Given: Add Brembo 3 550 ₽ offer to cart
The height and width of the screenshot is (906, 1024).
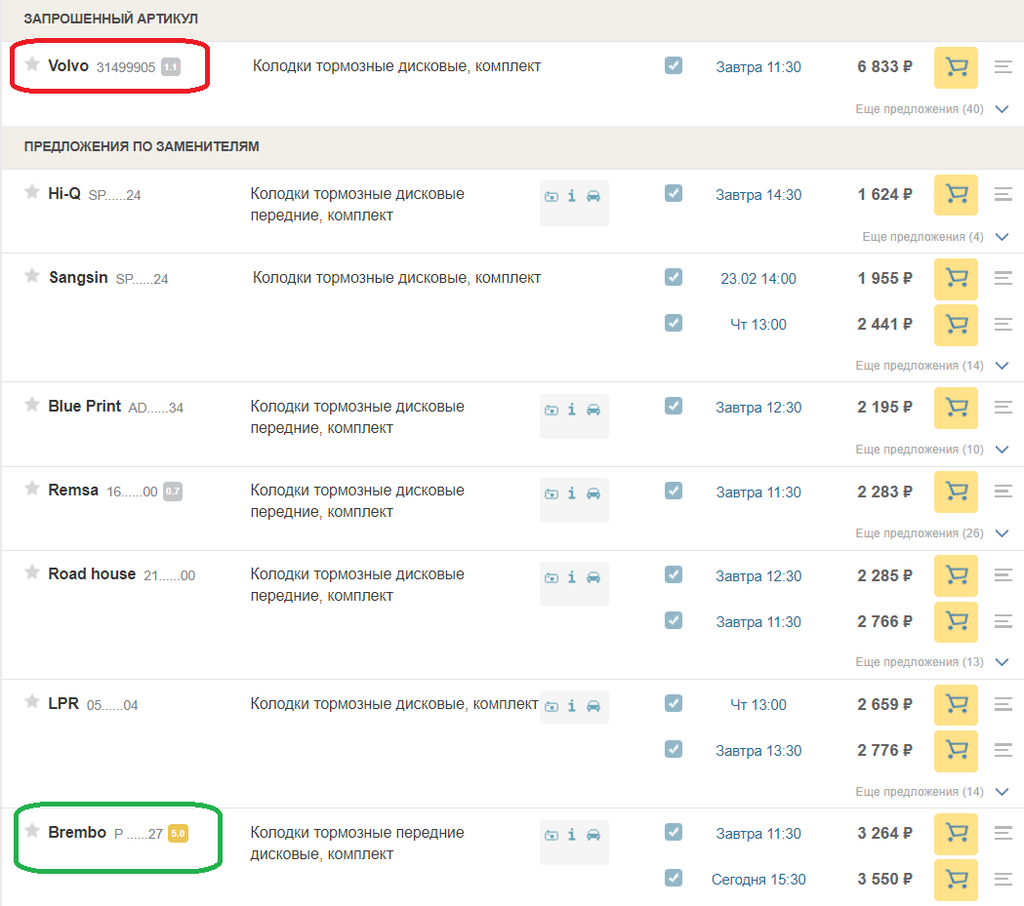Looking at the screenshot, I should (955, 880).
